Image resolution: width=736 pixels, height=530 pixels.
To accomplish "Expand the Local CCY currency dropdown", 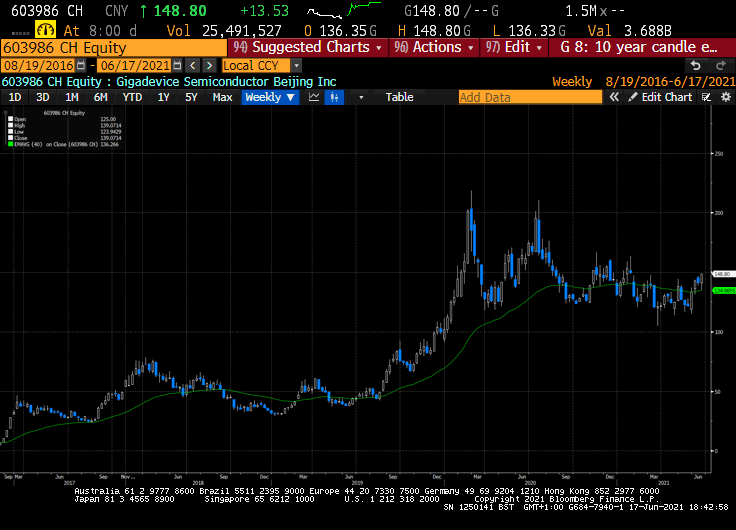I will [x=296, y=66].
